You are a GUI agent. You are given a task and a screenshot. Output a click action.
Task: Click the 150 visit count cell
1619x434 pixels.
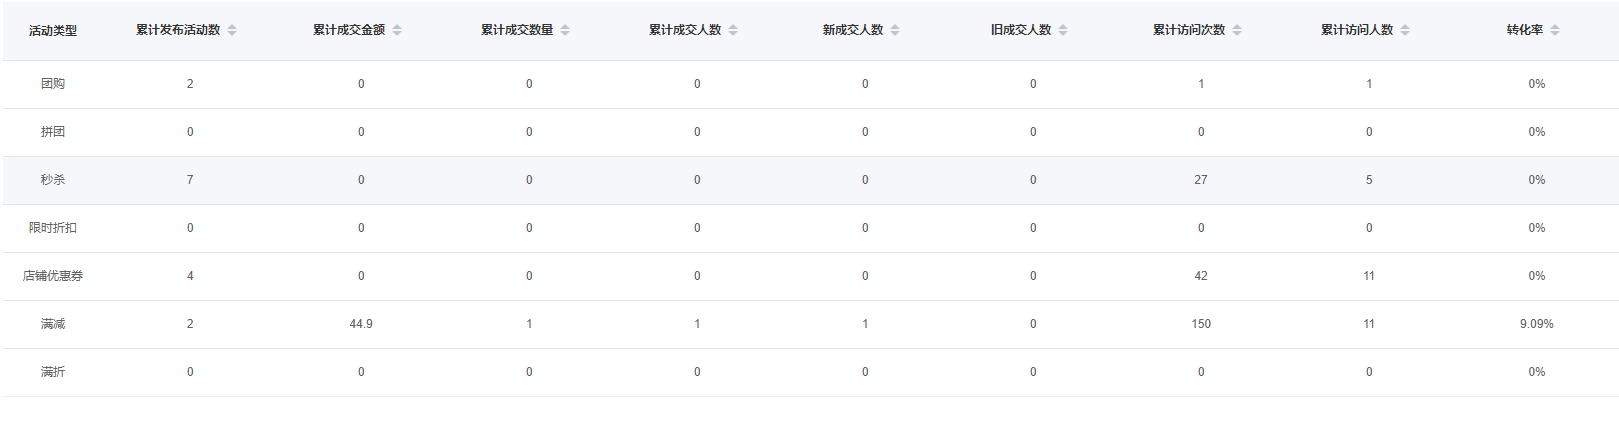pyautogui.click(x=1201, y=324)
